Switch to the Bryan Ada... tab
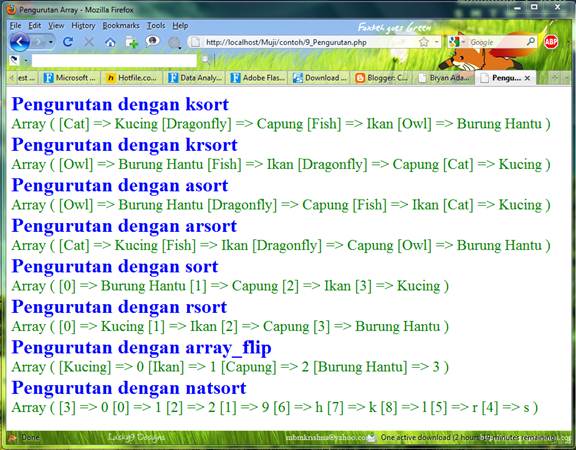 click(444, 78)
